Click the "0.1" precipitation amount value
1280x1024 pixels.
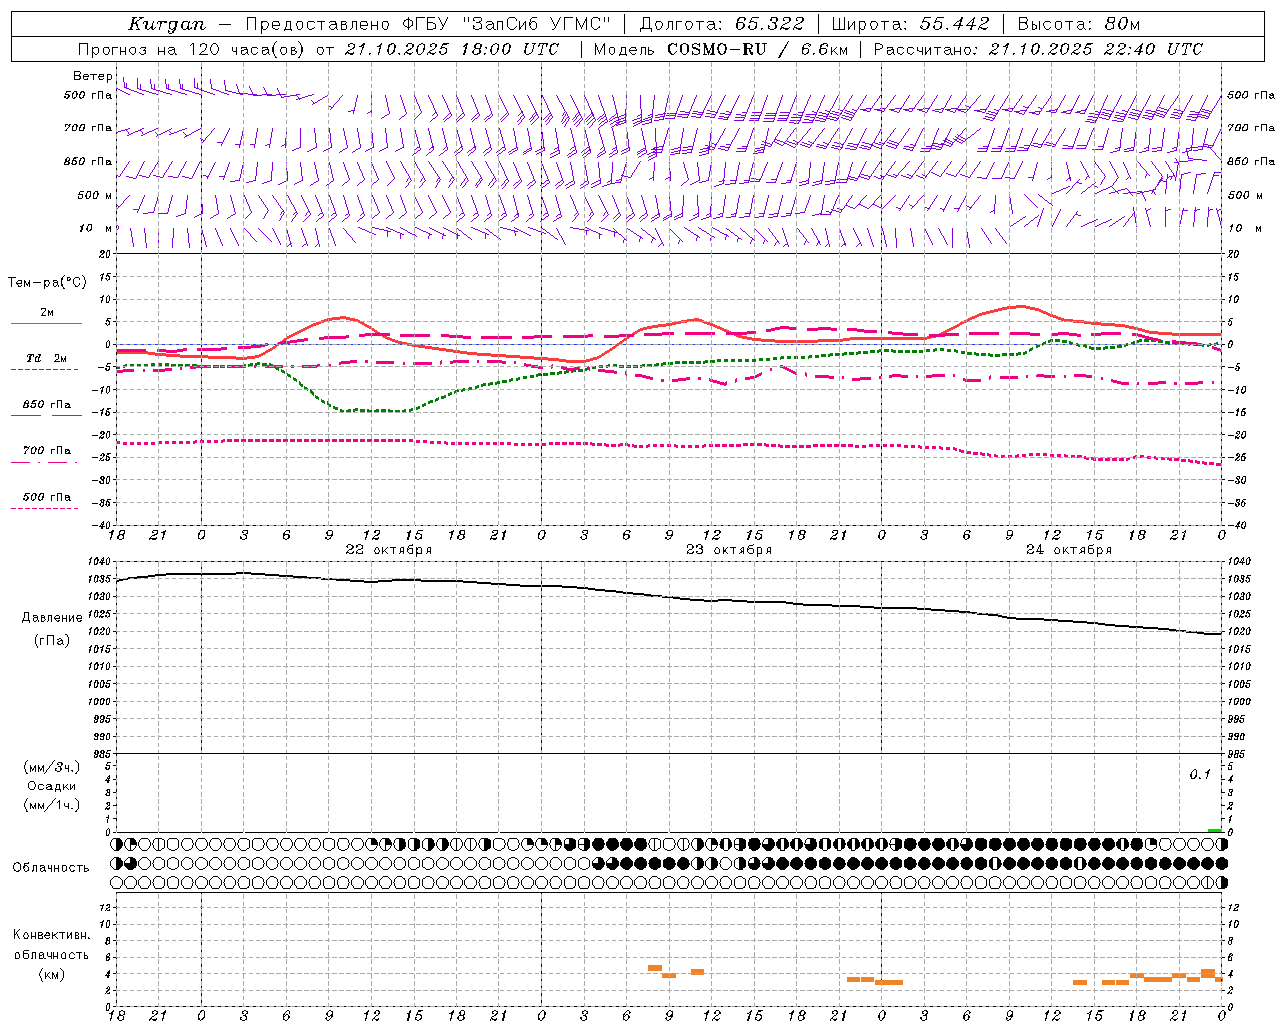click(1200, 775)
